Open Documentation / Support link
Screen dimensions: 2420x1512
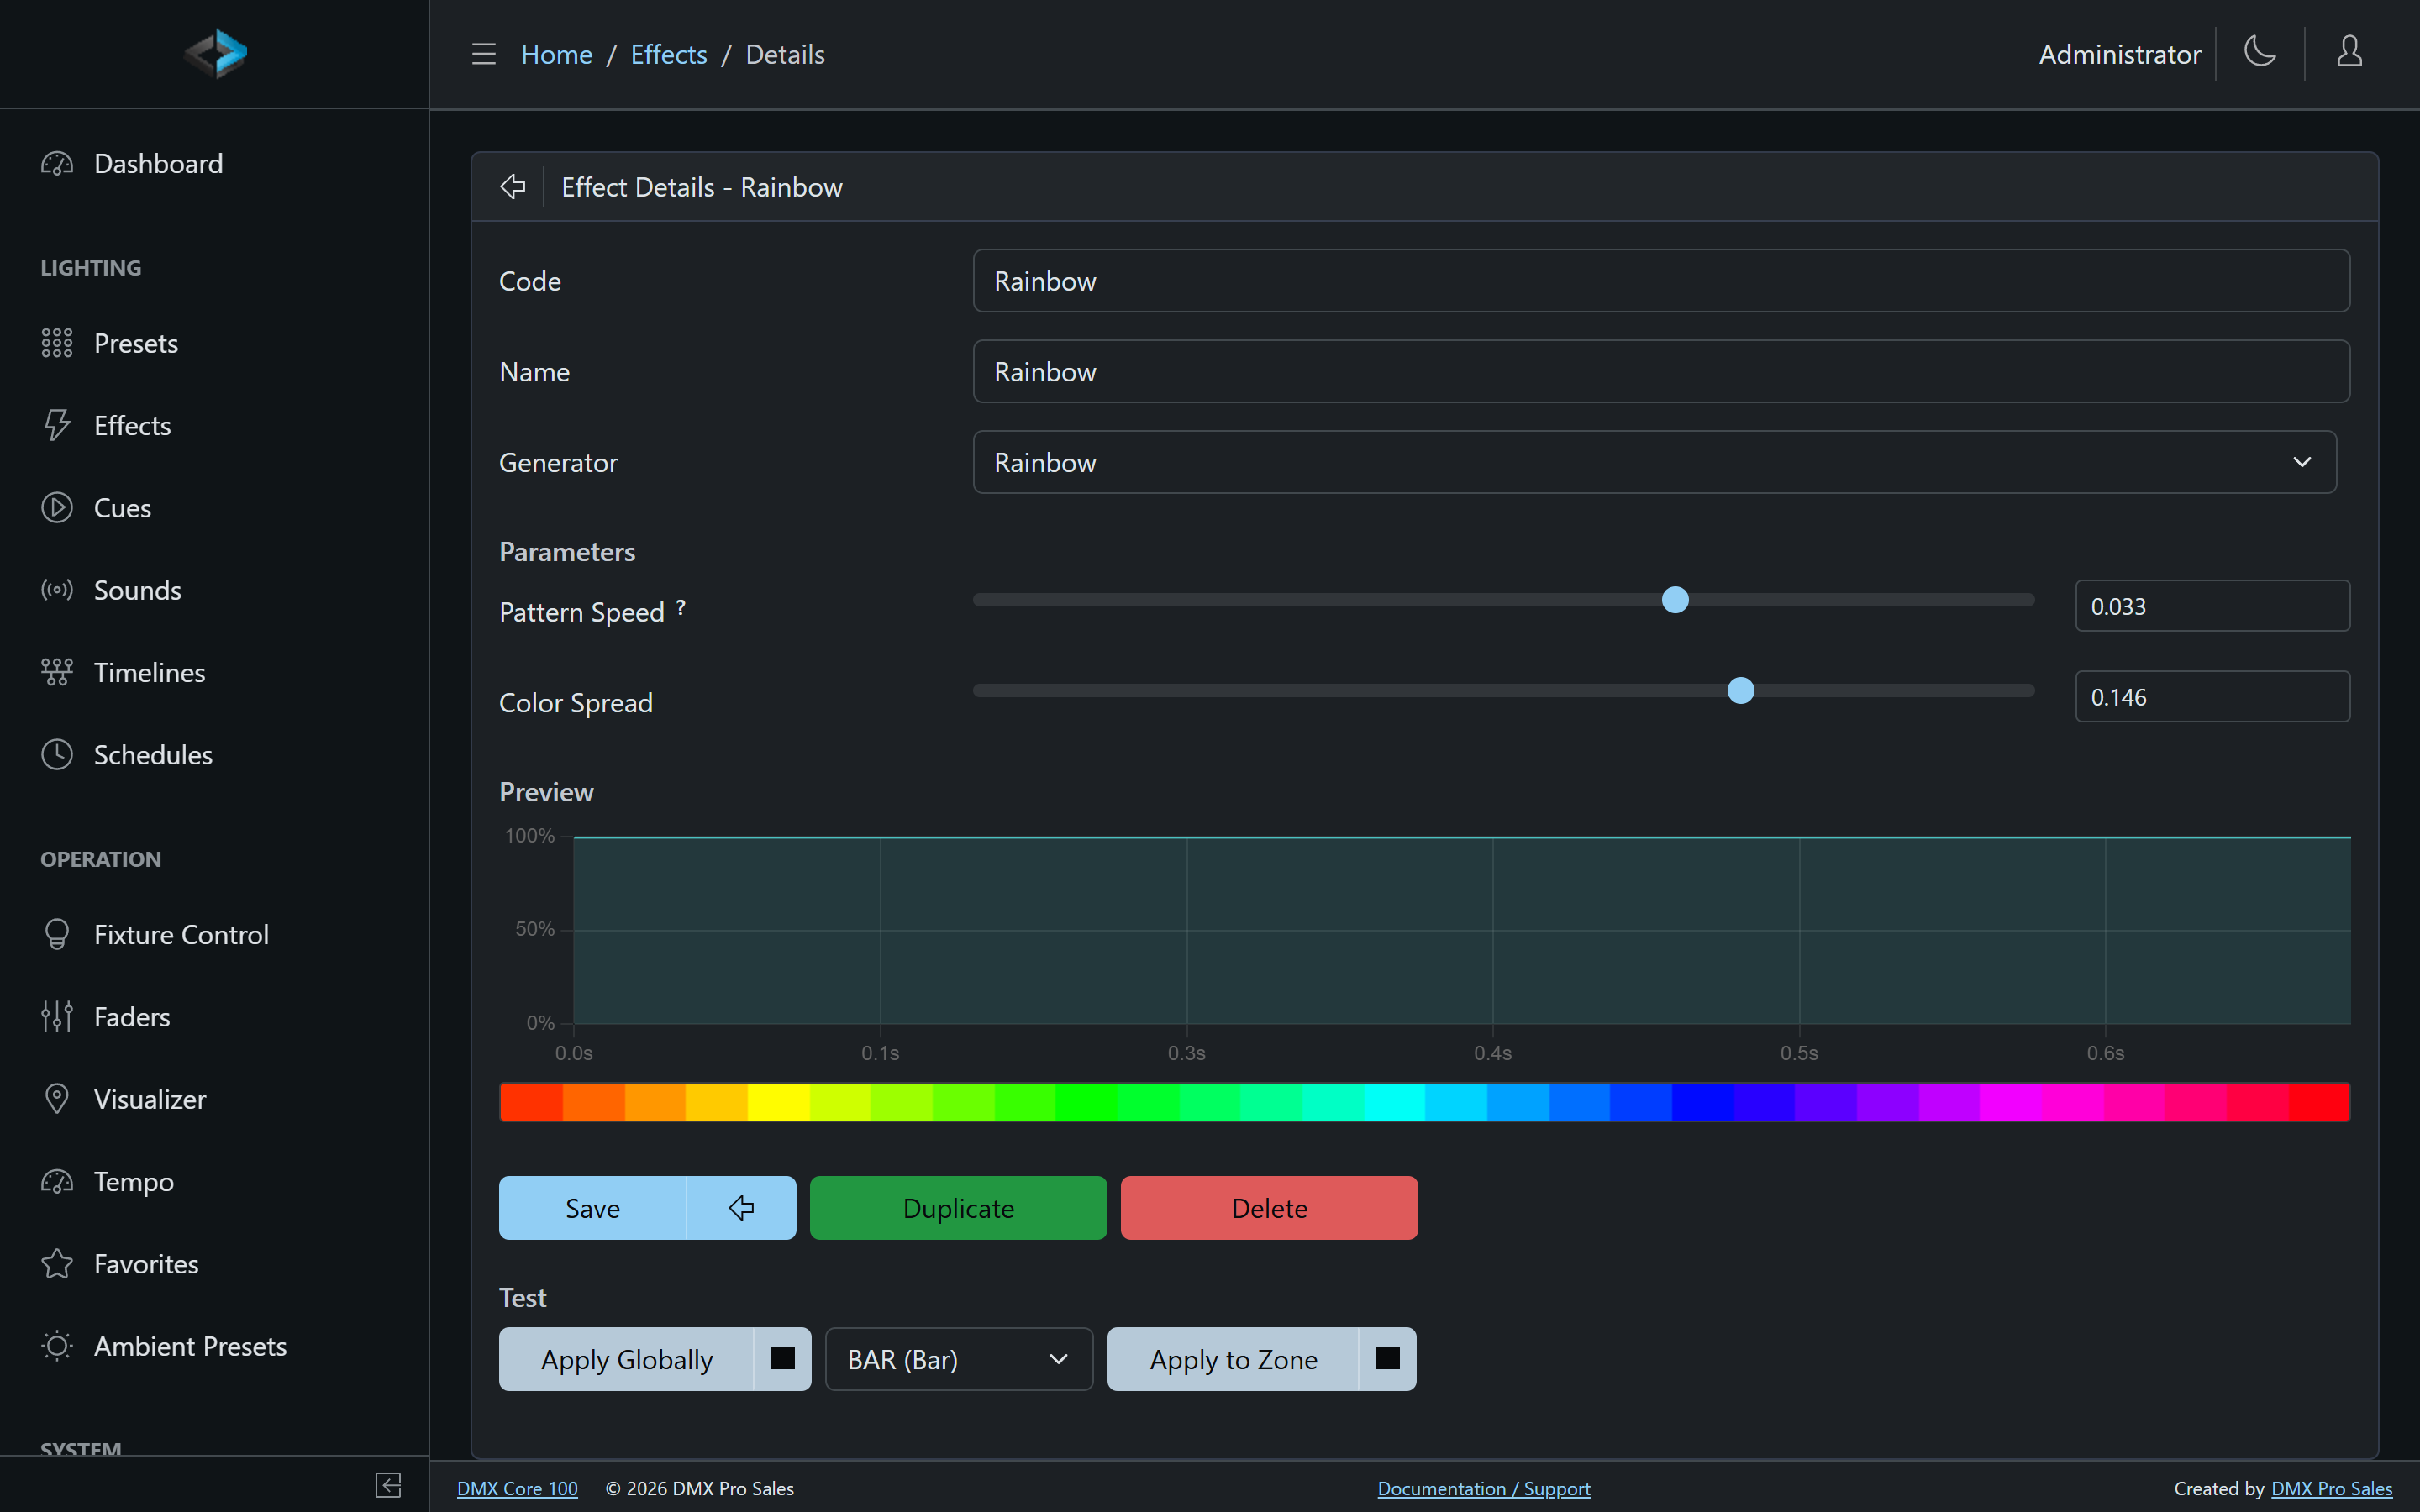click(x=1484, y=1488)
